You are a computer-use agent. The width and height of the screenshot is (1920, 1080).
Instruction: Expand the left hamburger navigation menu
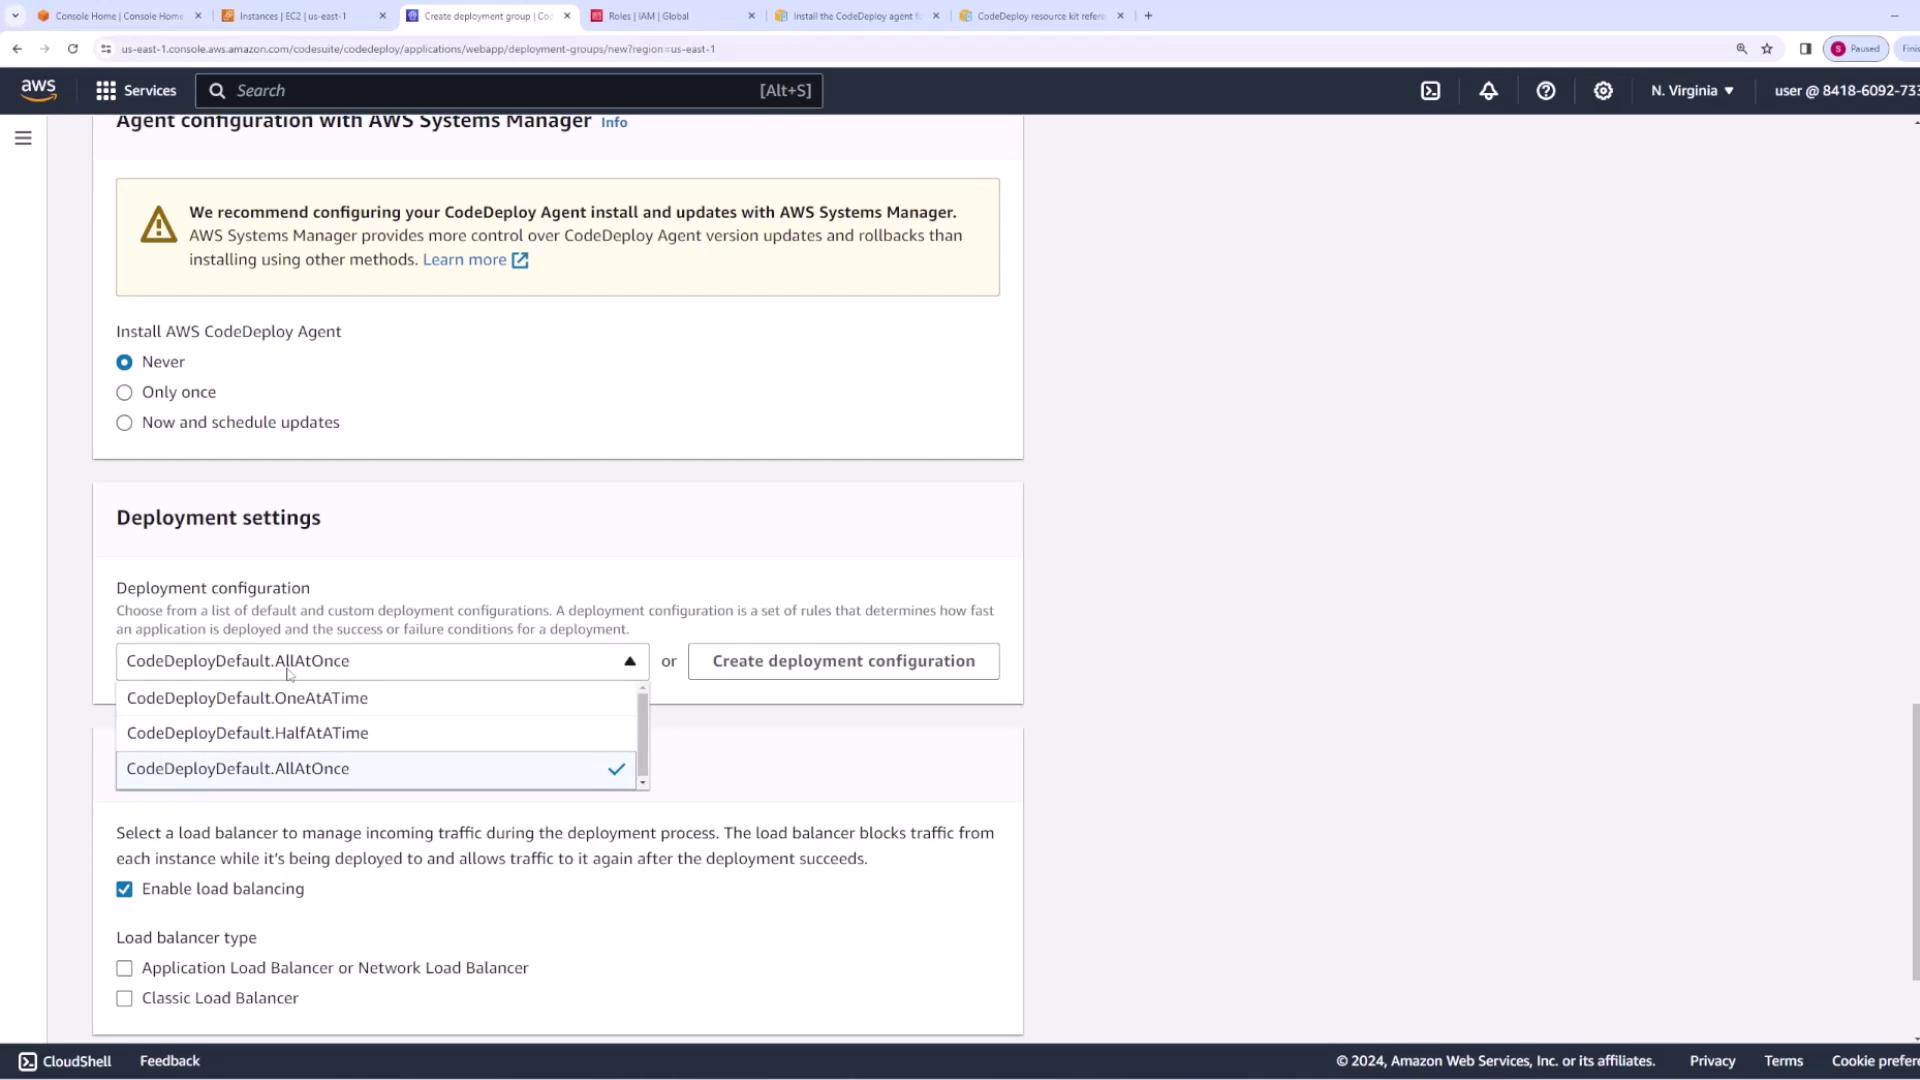point(23,138)
